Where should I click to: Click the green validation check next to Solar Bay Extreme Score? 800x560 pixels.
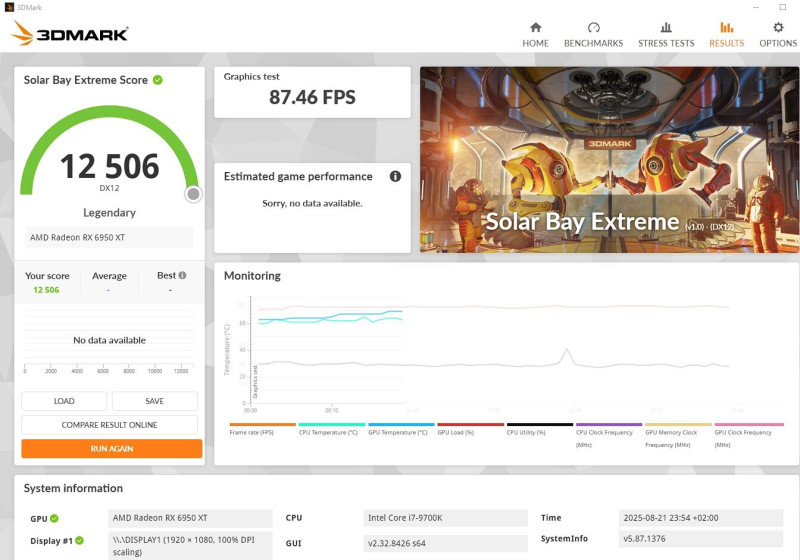coord(158,80)
